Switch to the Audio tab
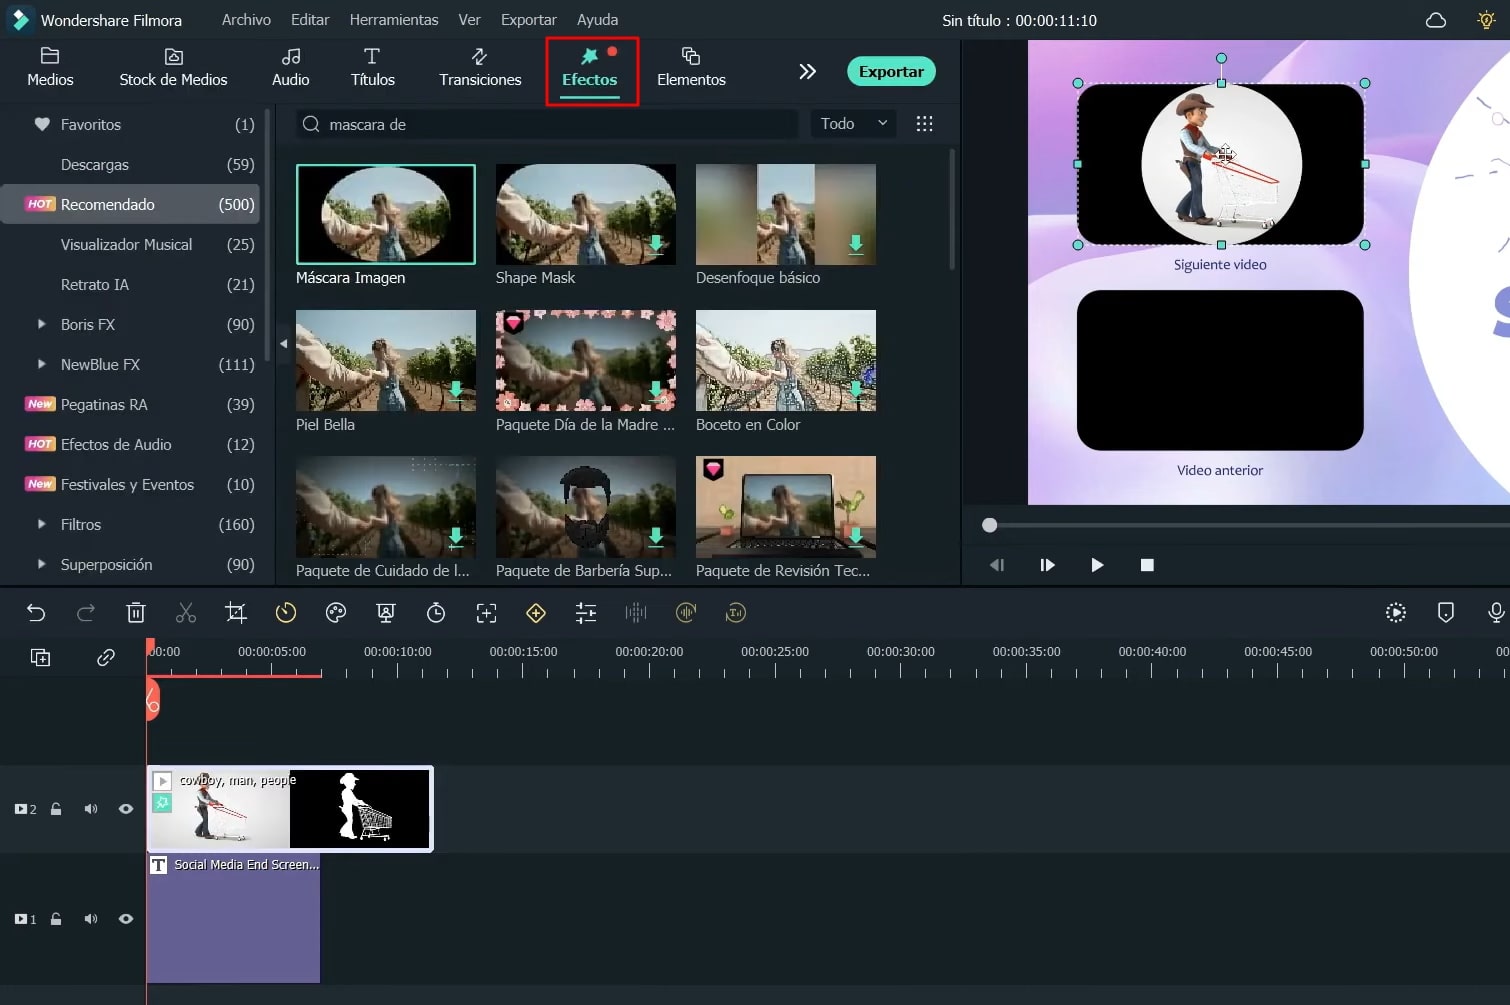The width and height of the screenshot is (1510, 1005). coord(291,67)
